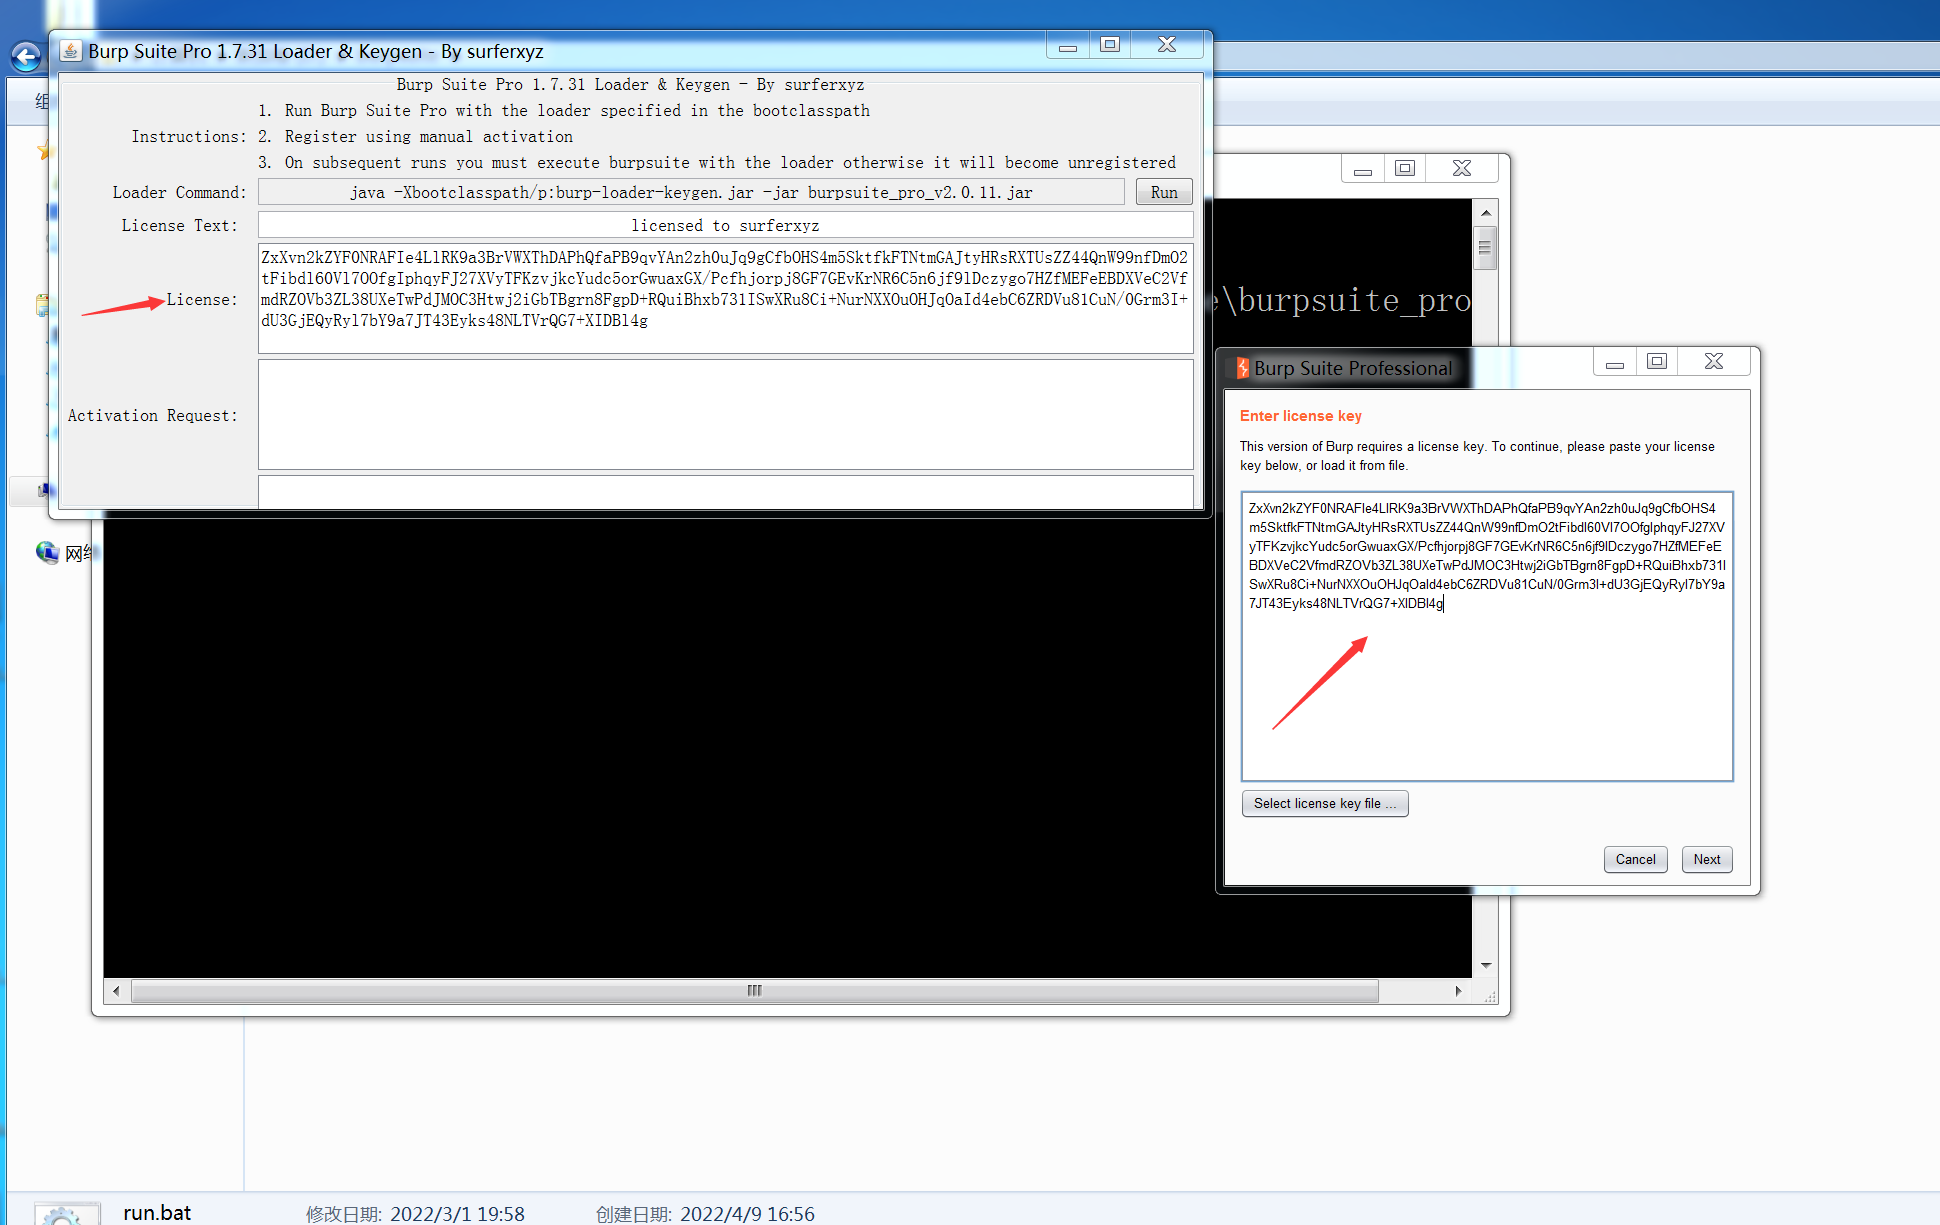The height and width of the screenshot is (1225, 1940).
Task: Click the 'Enter license key' heading
Action: click(x=1300, y=416)
